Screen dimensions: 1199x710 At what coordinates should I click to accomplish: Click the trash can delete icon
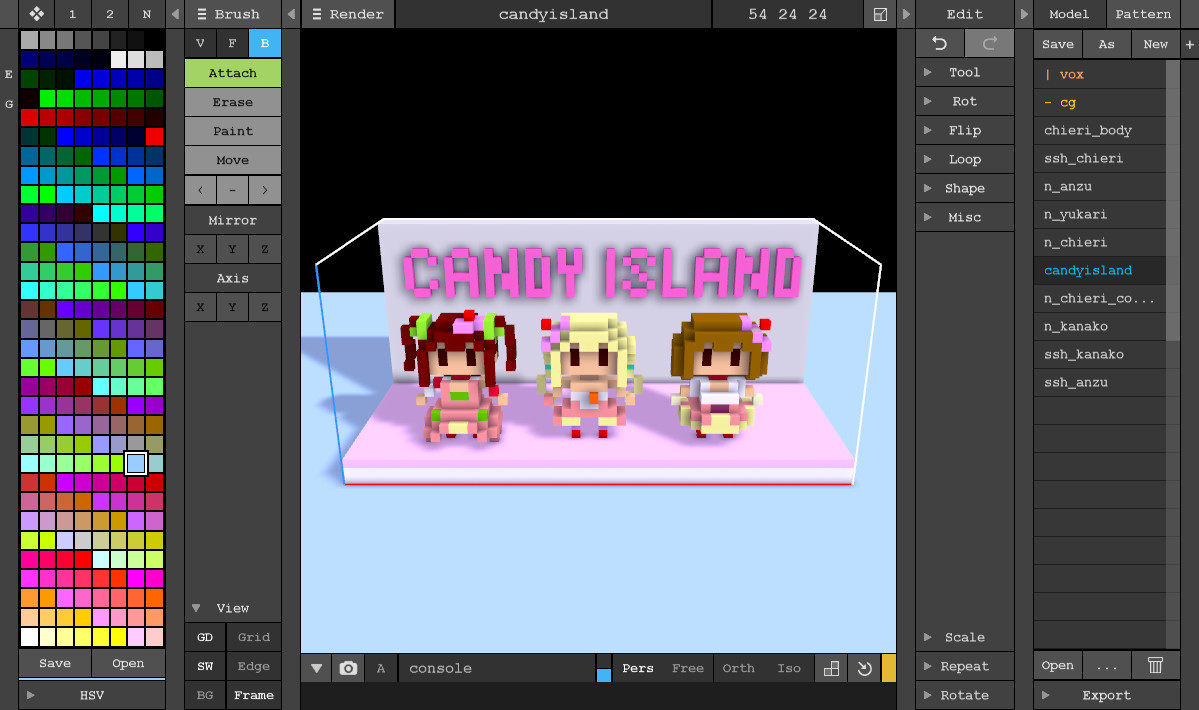click(x=1155, y=665)
